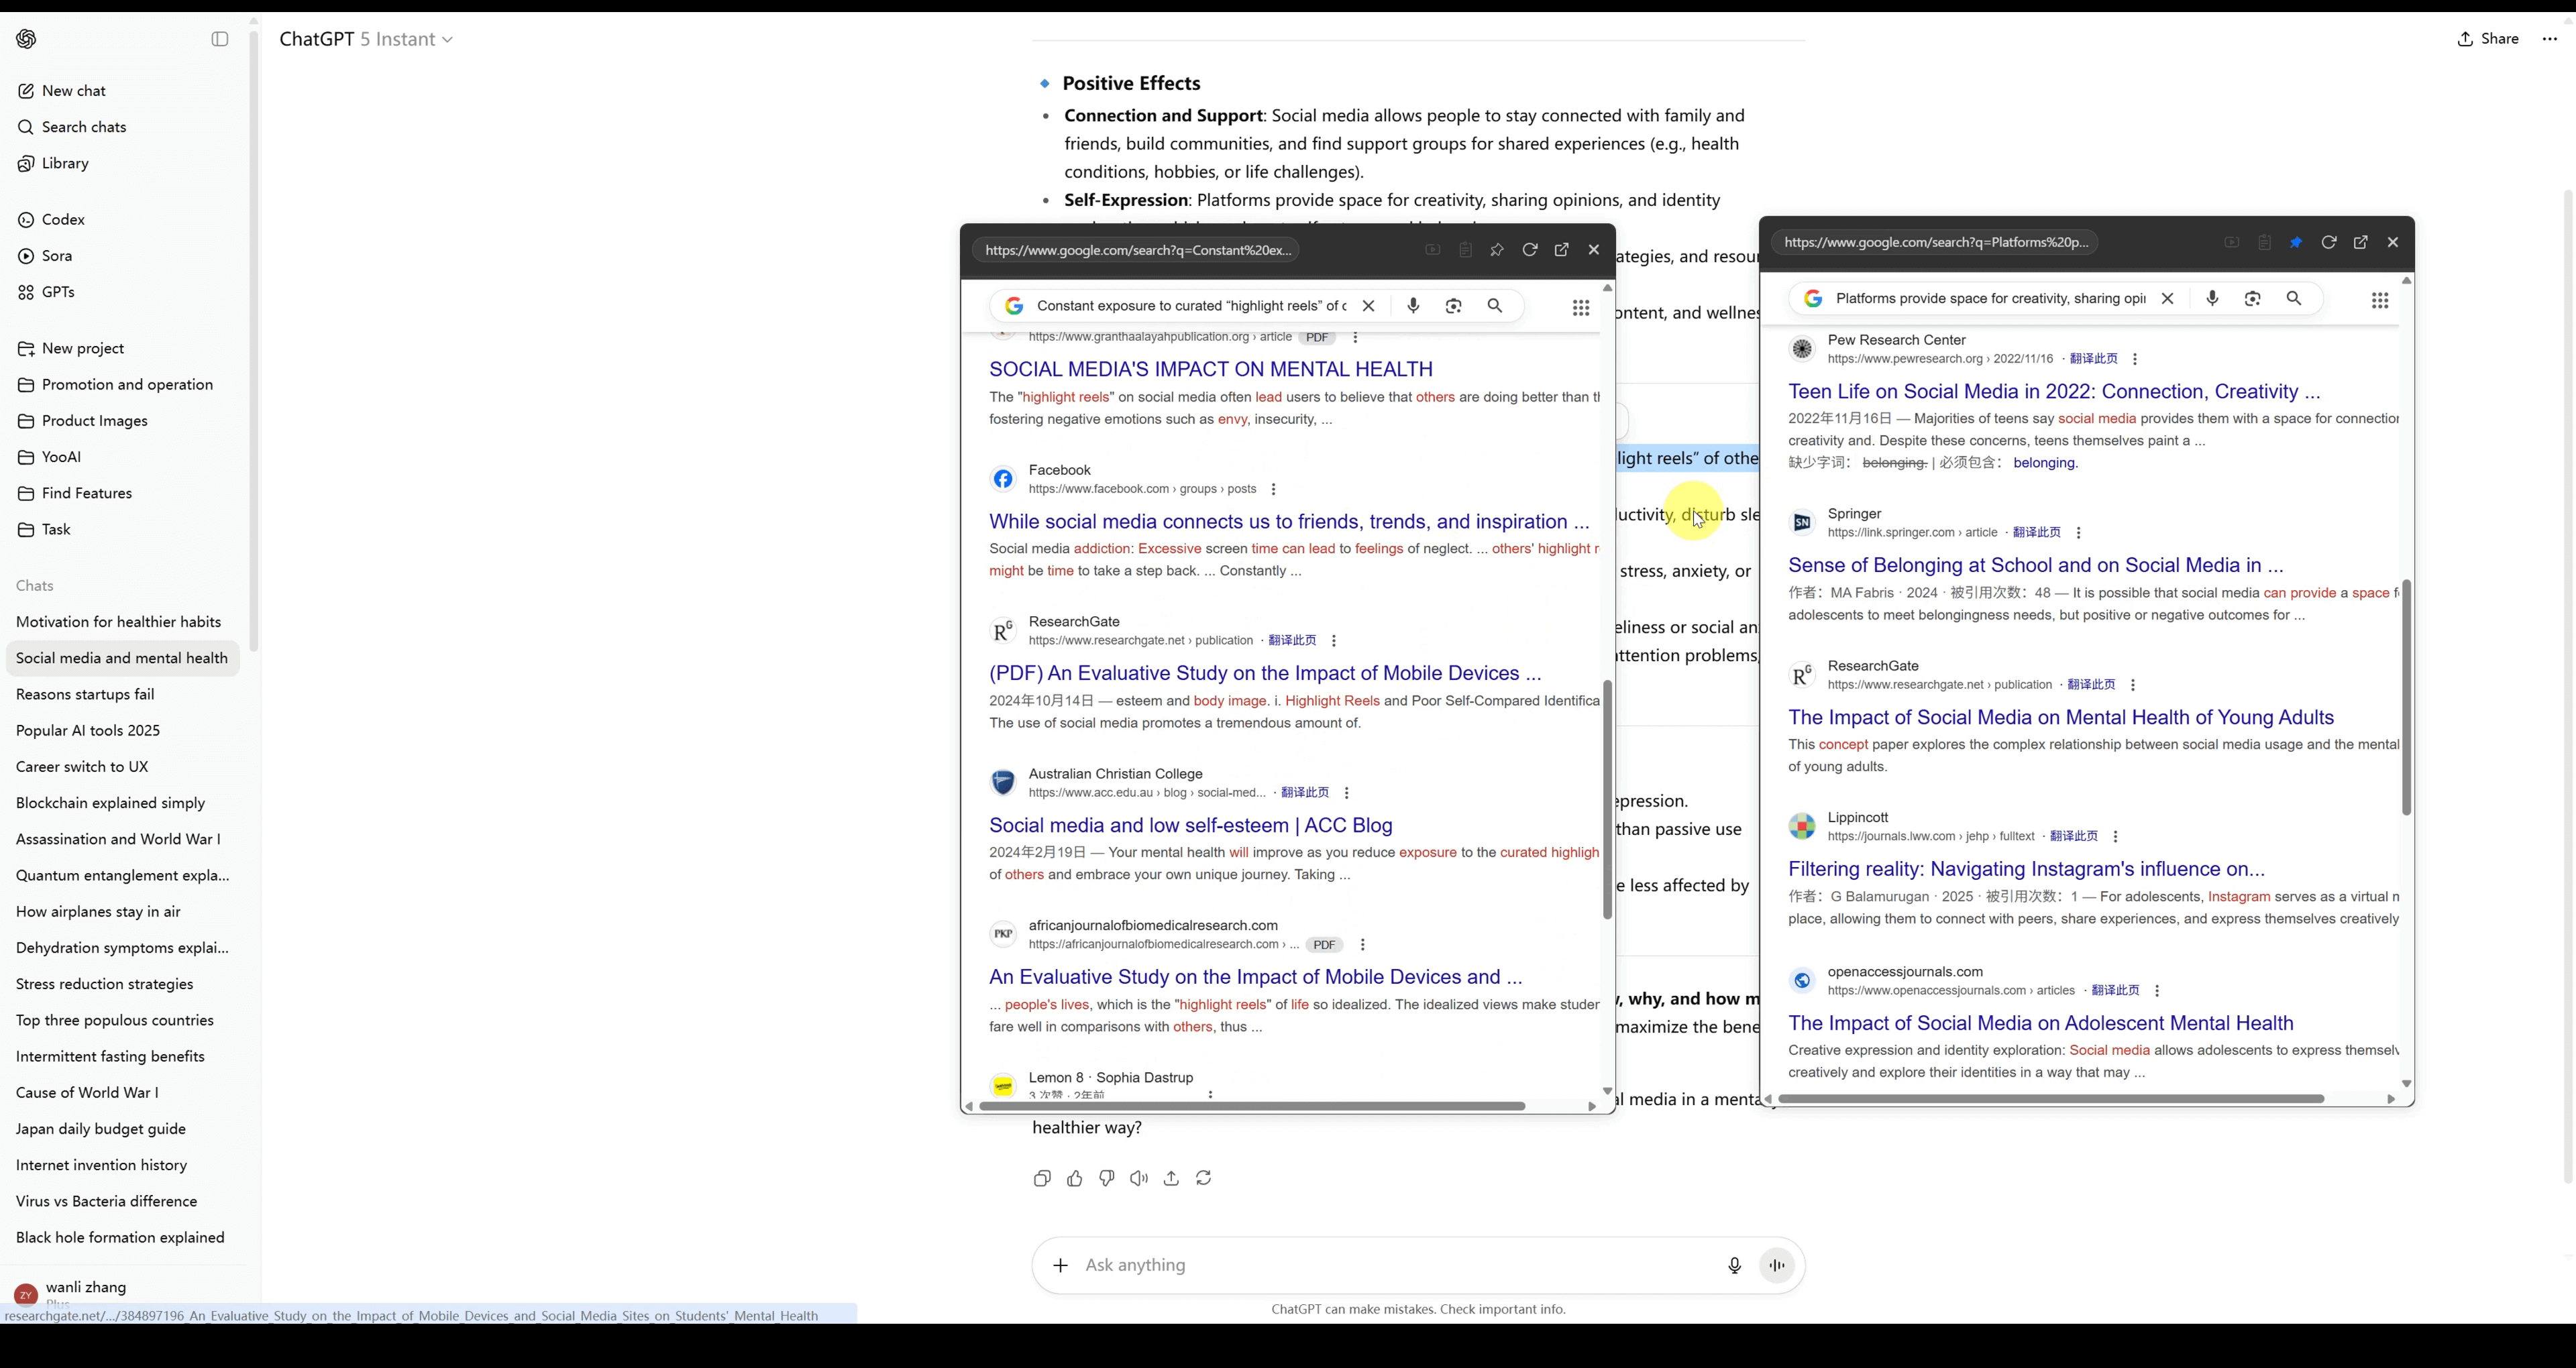Open Google apps grid in right popup
The width and height of the screenshot is (2576, 1368).
pyautogui.click(x=2380, y=300)
